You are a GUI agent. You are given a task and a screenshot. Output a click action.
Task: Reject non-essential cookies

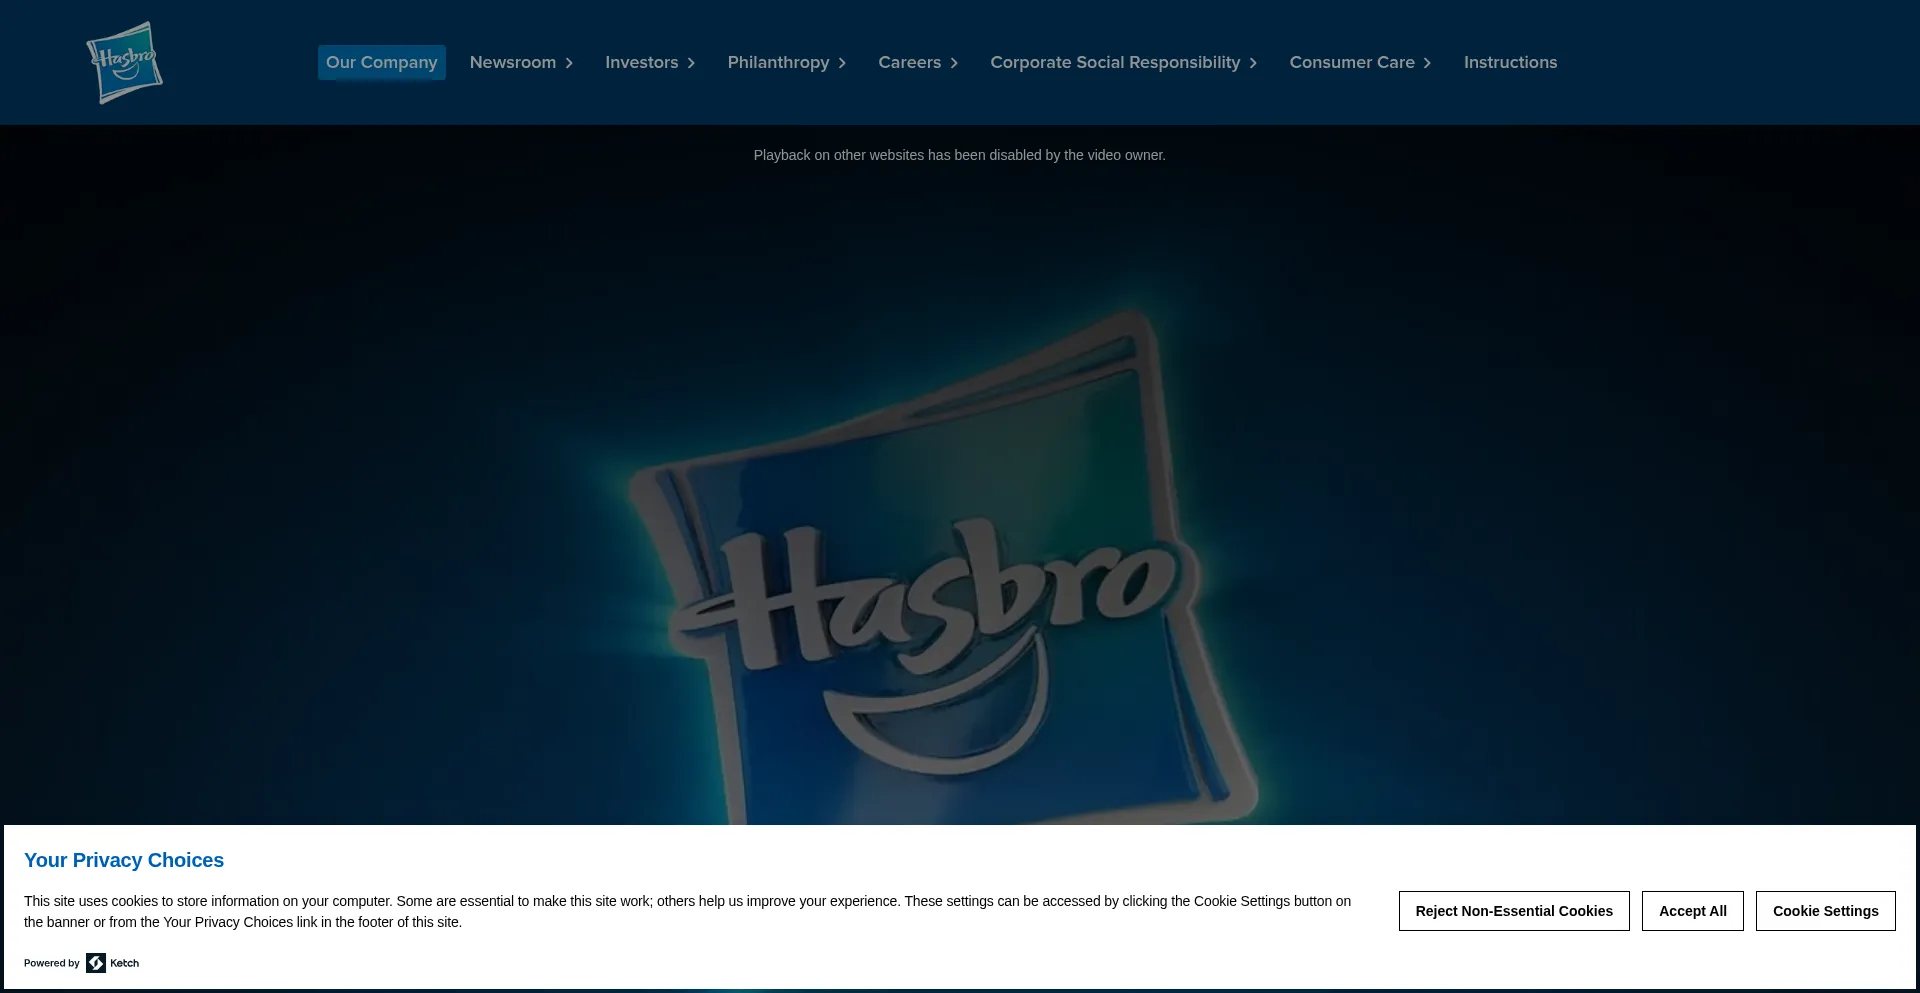1514,911
